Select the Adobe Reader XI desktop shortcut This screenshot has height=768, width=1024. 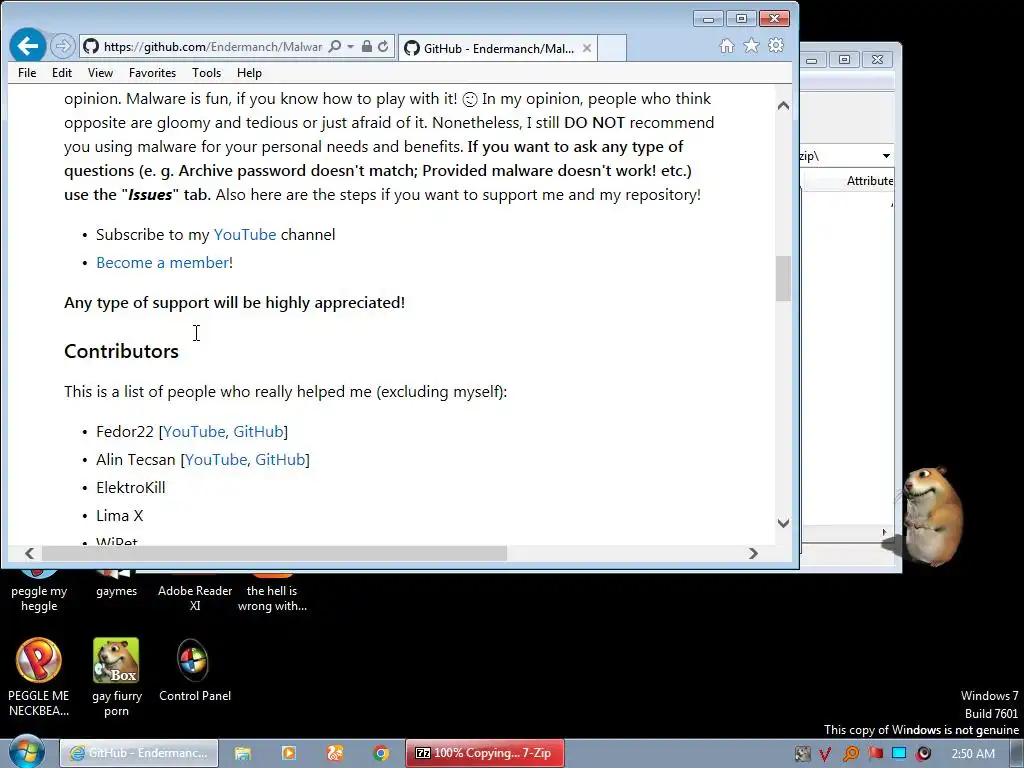pyautogui.click(x=195, y=592)
